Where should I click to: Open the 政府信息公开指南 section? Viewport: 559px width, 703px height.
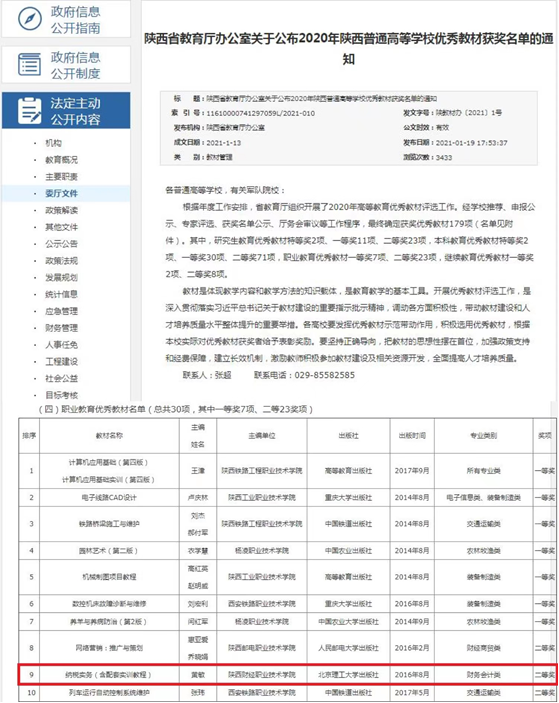tap(66, 19)
